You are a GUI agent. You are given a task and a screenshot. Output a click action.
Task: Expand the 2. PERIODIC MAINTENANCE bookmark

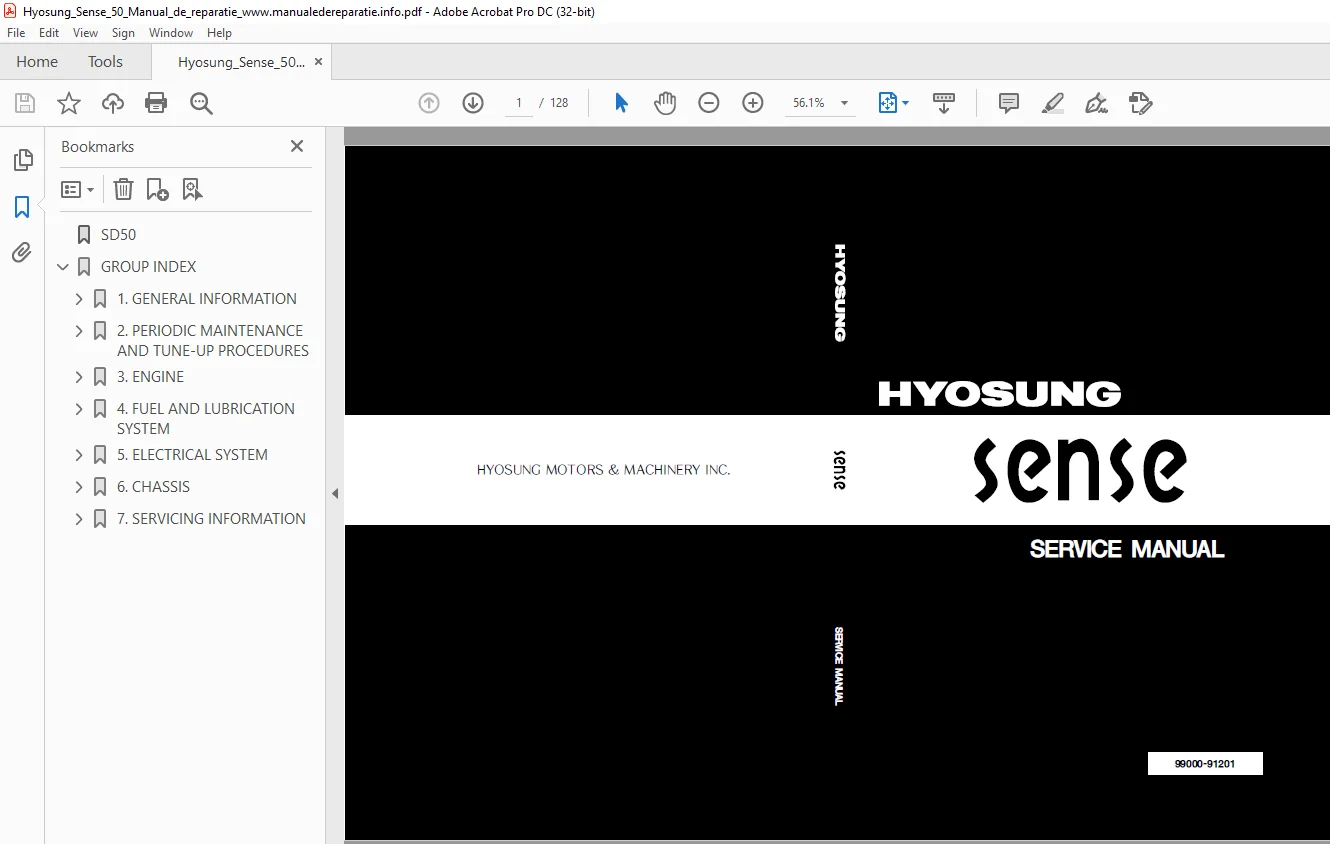[79, 331]
